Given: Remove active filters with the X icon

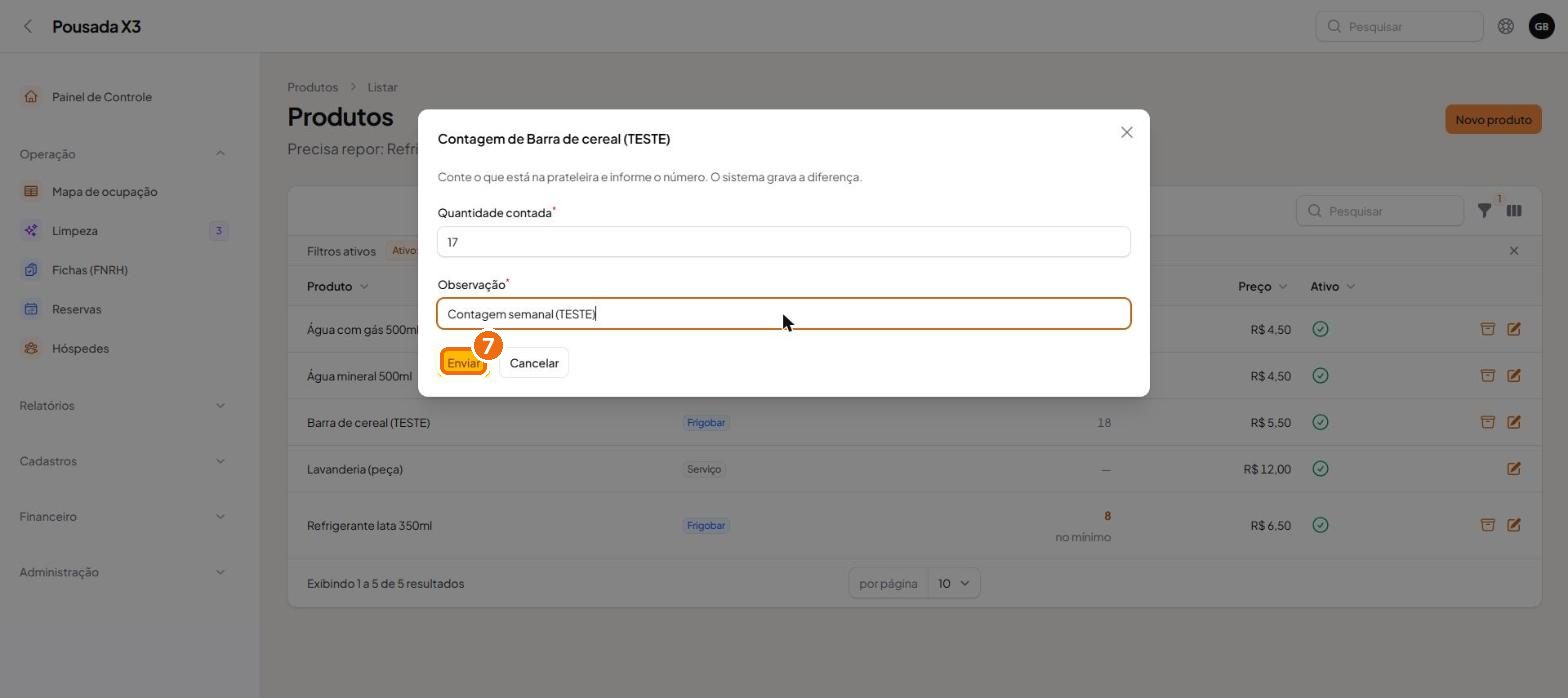Looking at the screenshot, I should (1514, 251).
